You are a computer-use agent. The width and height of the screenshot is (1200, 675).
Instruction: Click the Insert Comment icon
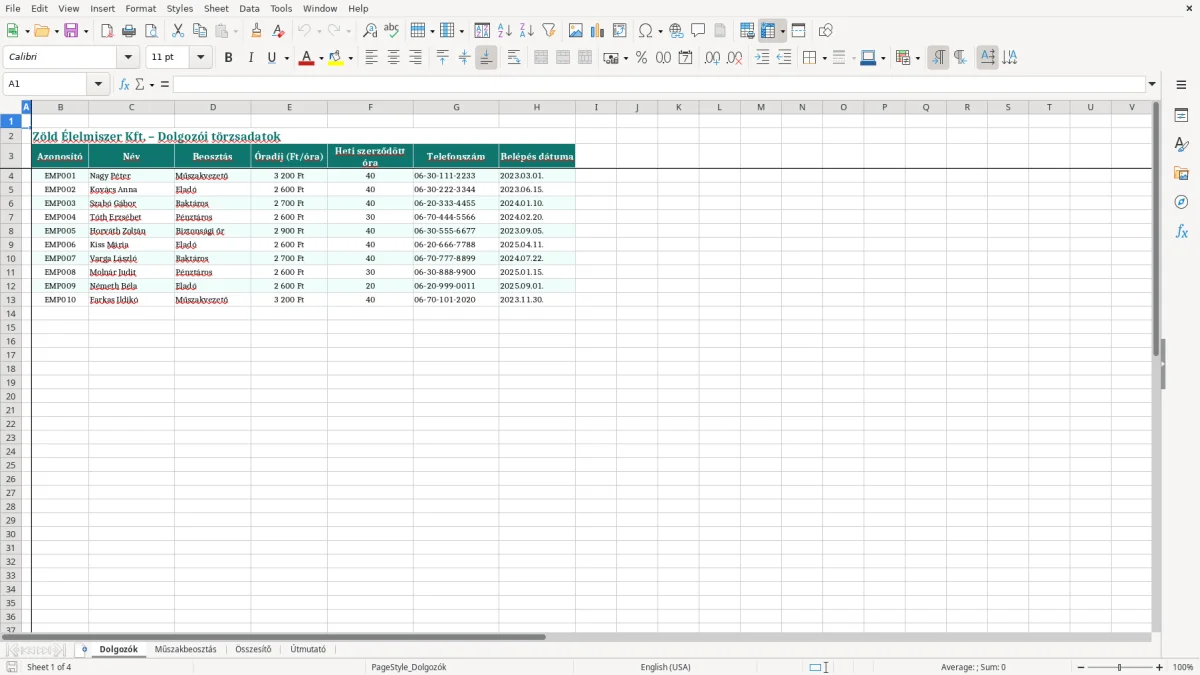[x=698, y=31]
